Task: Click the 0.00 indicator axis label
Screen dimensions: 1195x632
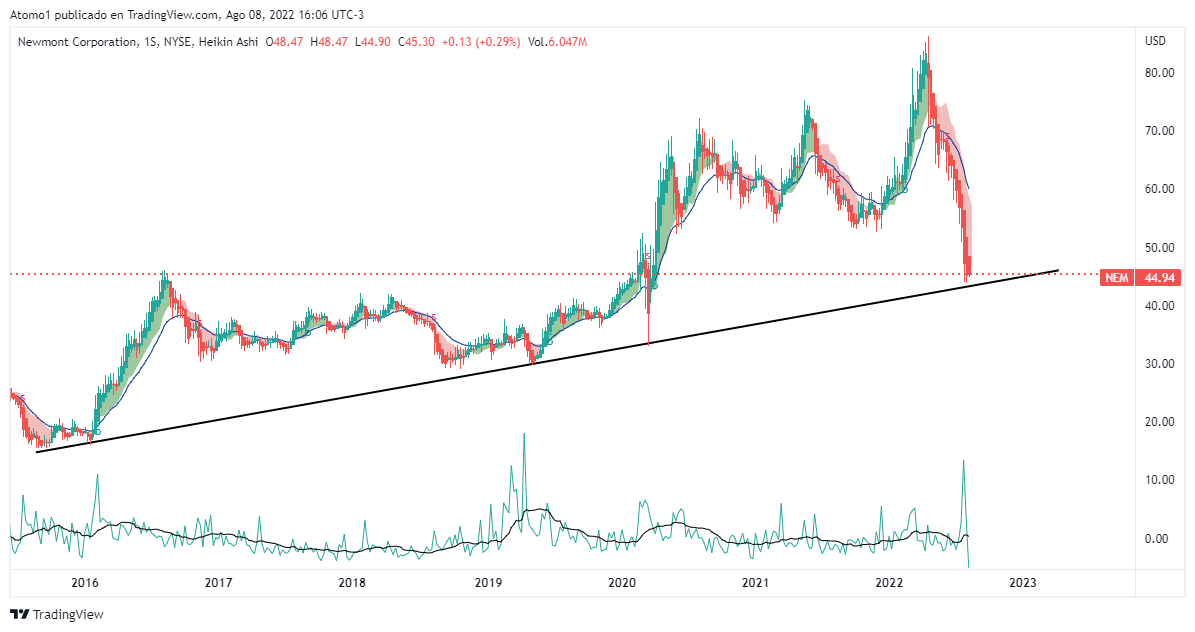Action: pos(1158,539)
